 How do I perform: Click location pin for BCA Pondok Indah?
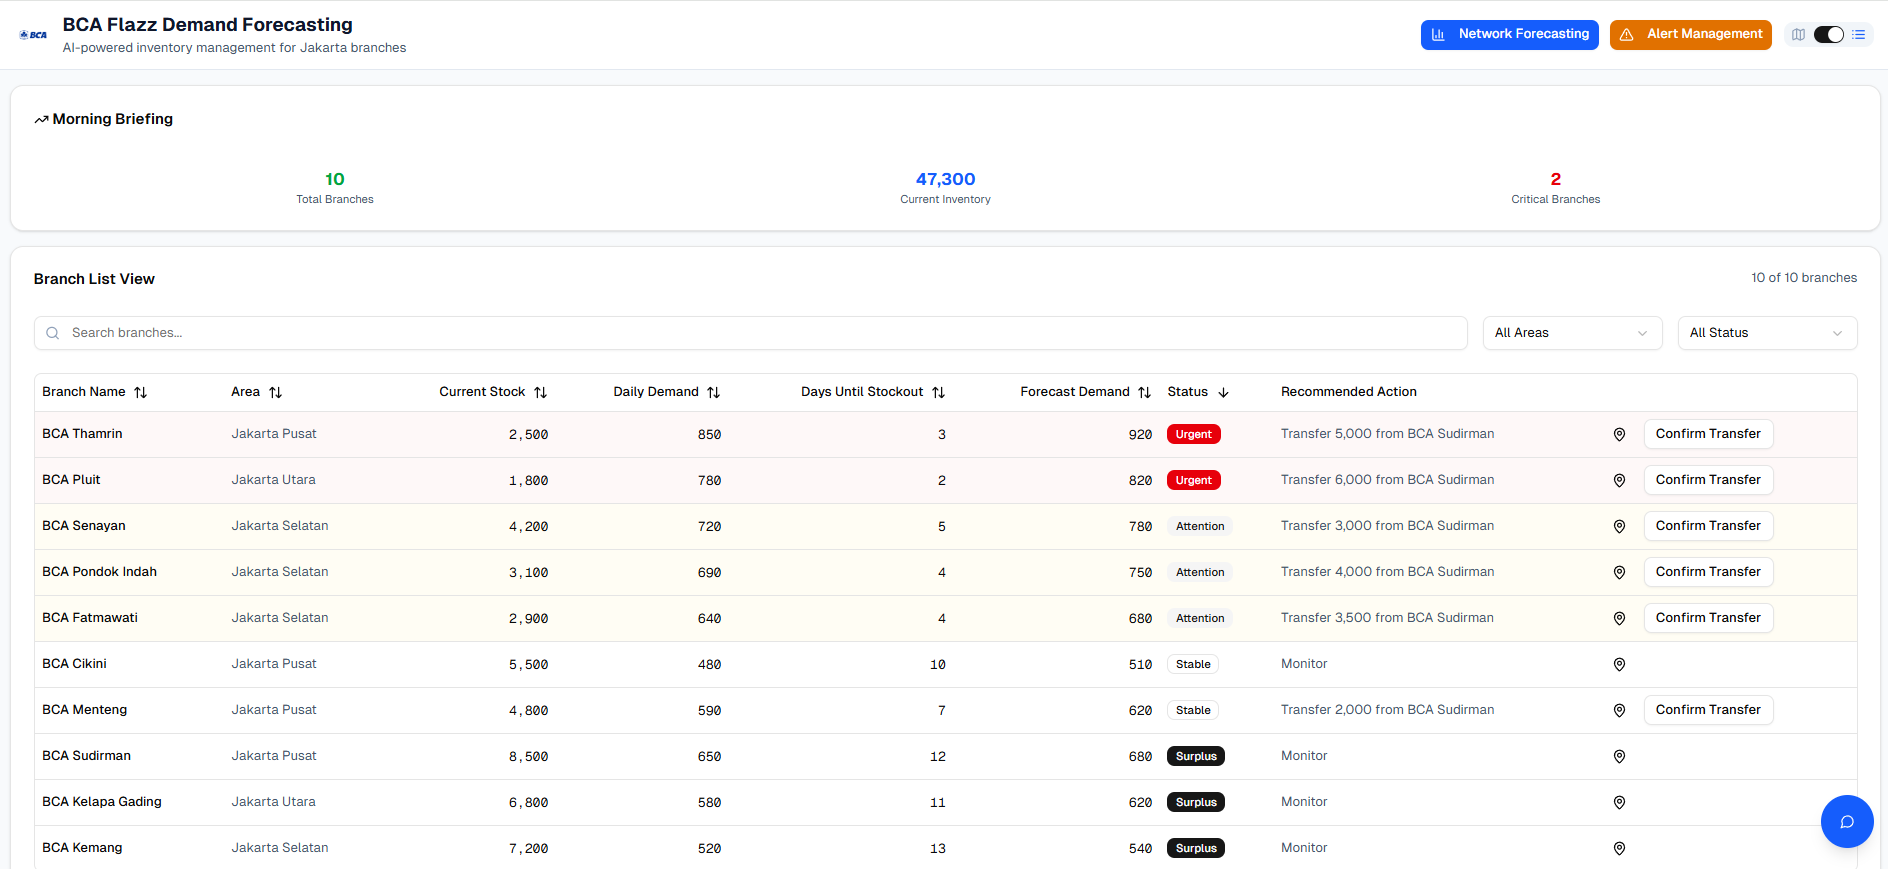point(1619,572)
